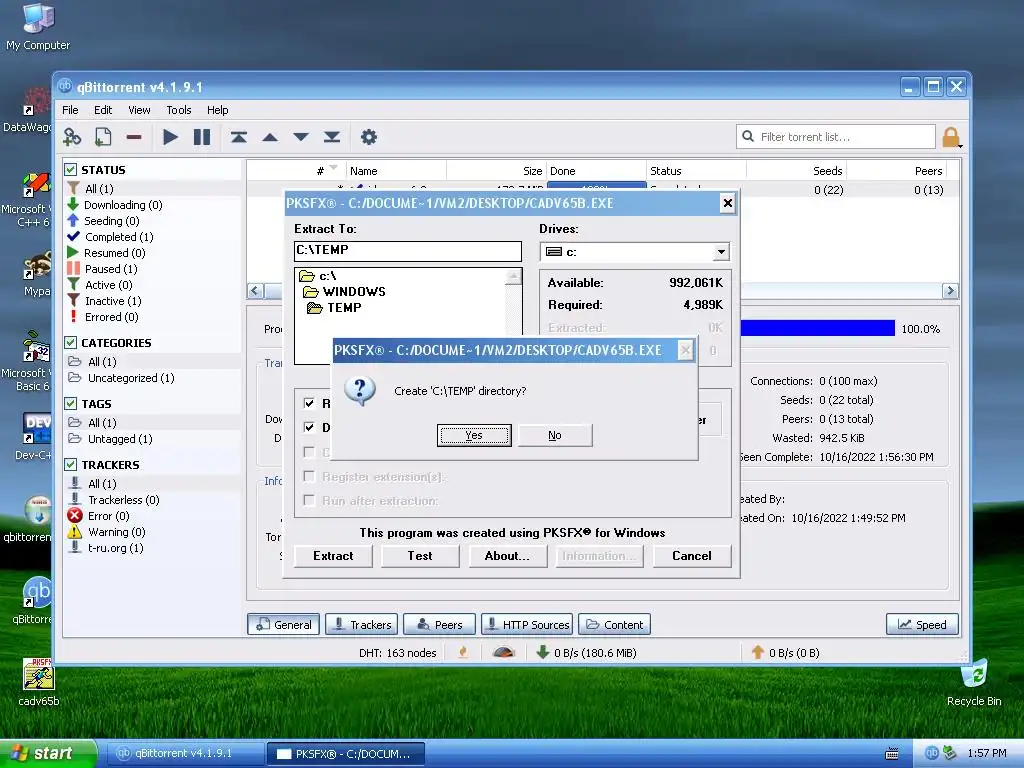Click the add torrent file icon

[x=103, y=137]
